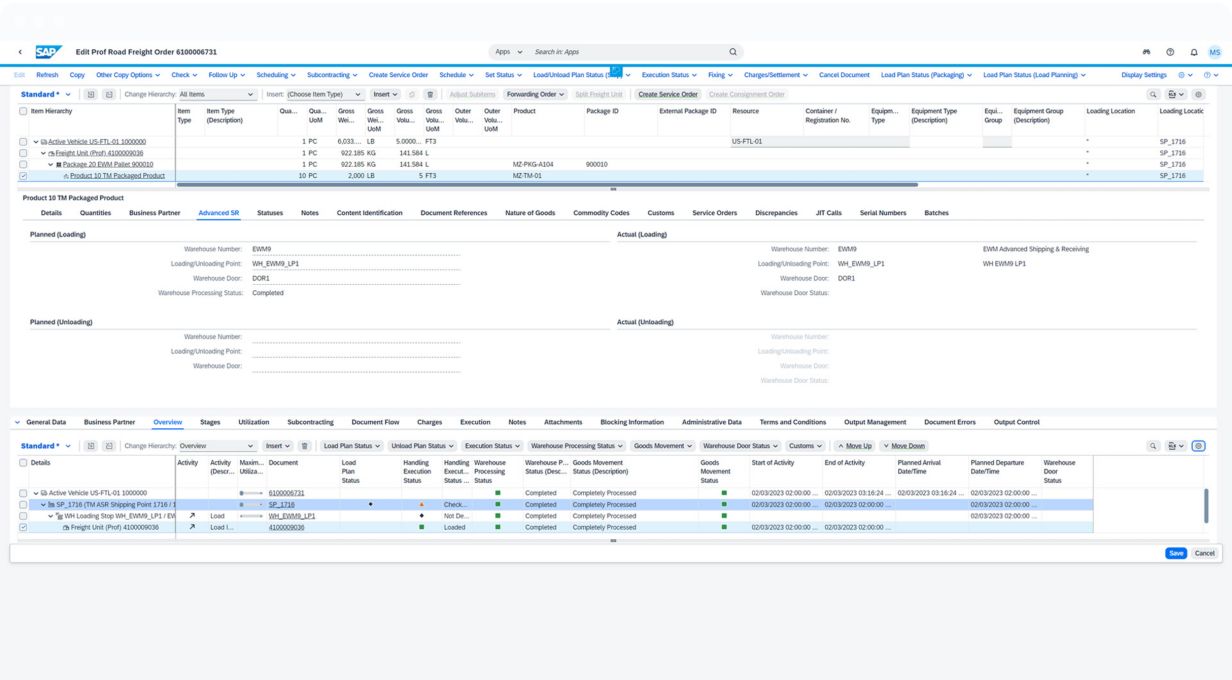Open the MS user profile avatar
1232x680 pixels.
(x=1214, y=52)
